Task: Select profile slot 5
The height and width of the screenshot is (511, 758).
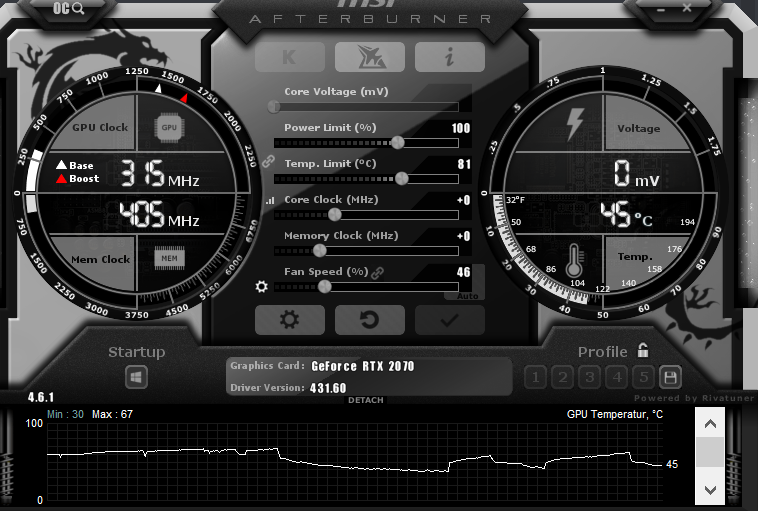Action: (x=644, y=377)
